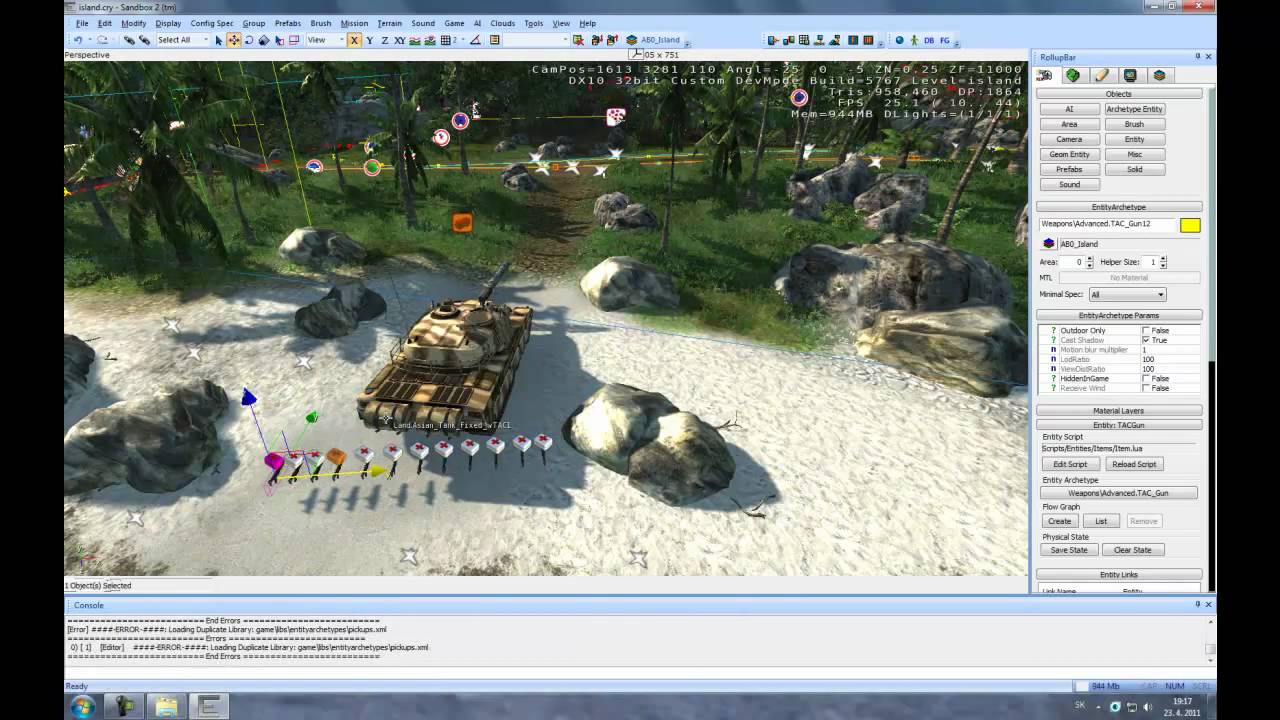
Task: Toggle the Receive Wind checkbox
Action: [1146, 388]
